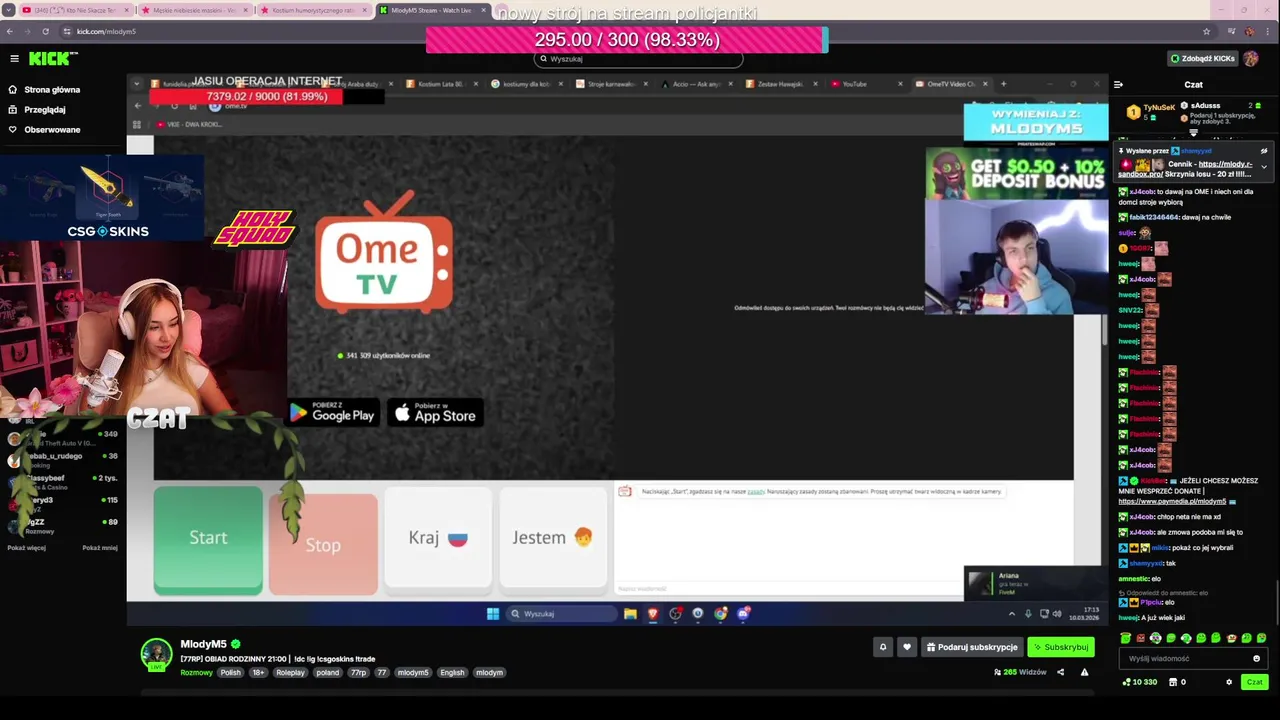
Task: Open Przeglądaj in sidebar
Action: tap(45, 110)
